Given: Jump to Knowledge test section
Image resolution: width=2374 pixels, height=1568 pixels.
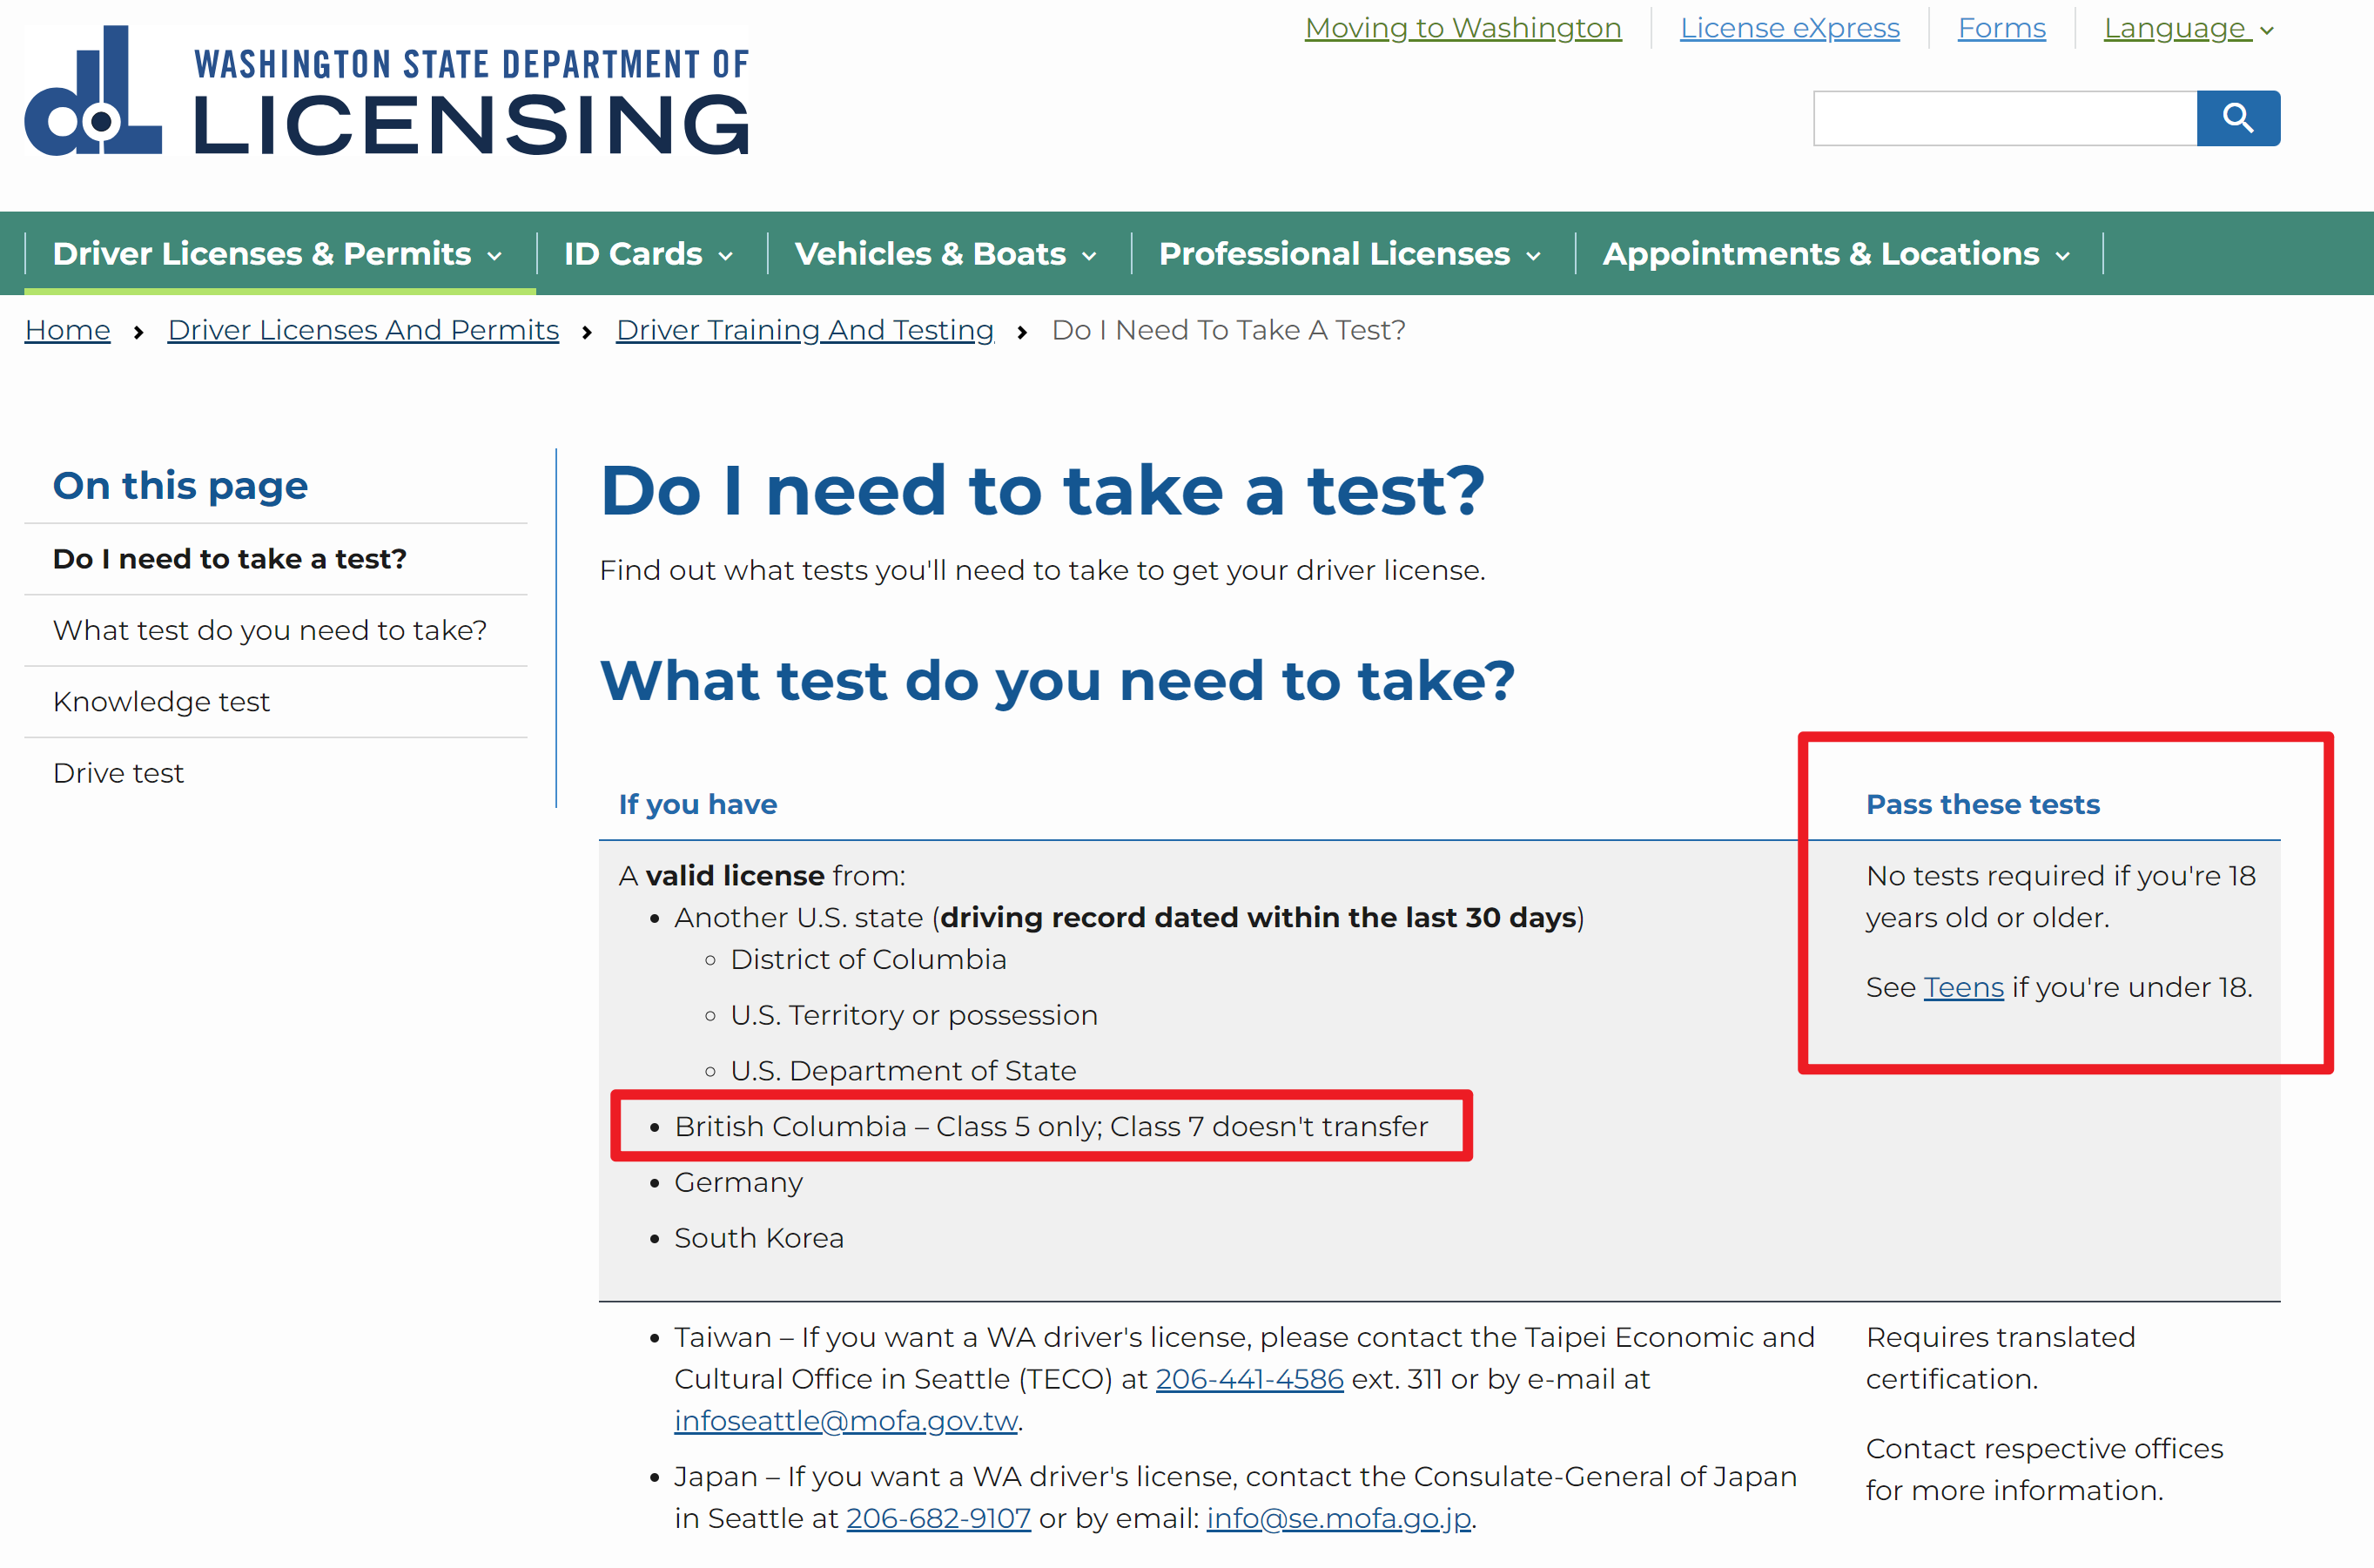Looking at the screenshot, I should (161, 702).
